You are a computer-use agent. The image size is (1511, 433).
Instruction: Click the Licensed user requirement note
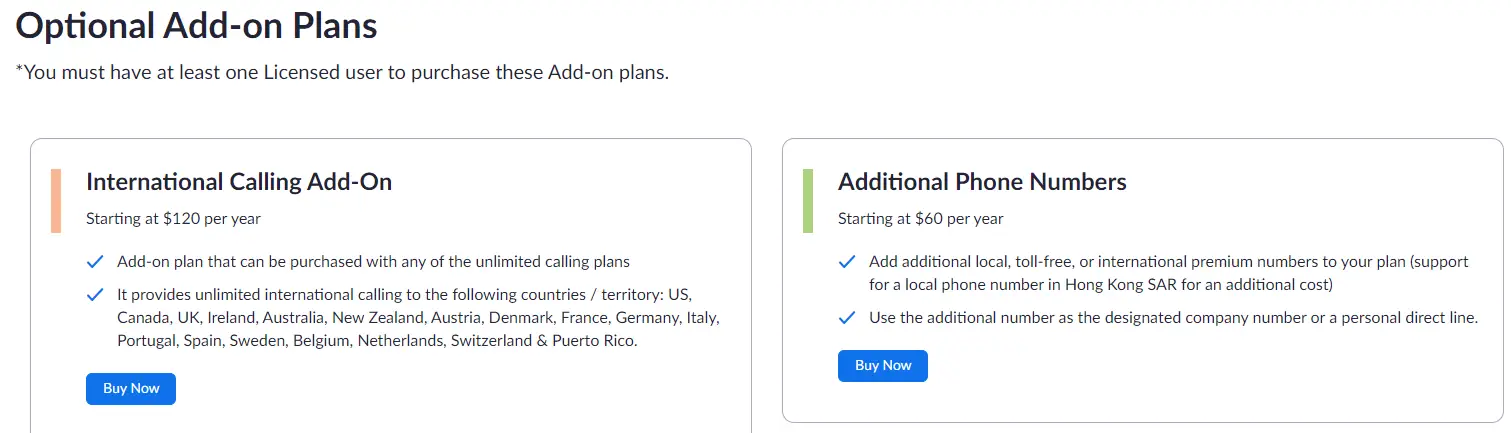tap(342, 73)
